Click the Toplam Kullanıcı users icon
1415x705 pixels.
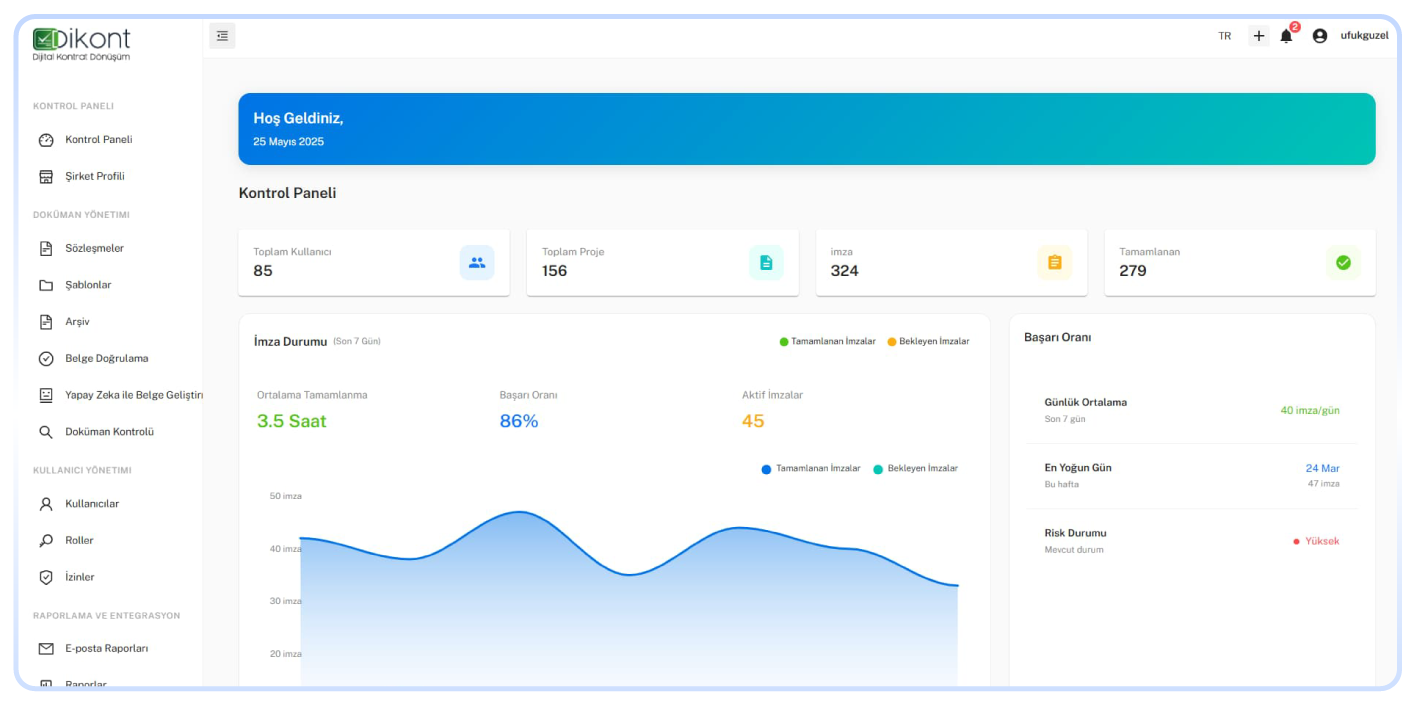(477, 262)
